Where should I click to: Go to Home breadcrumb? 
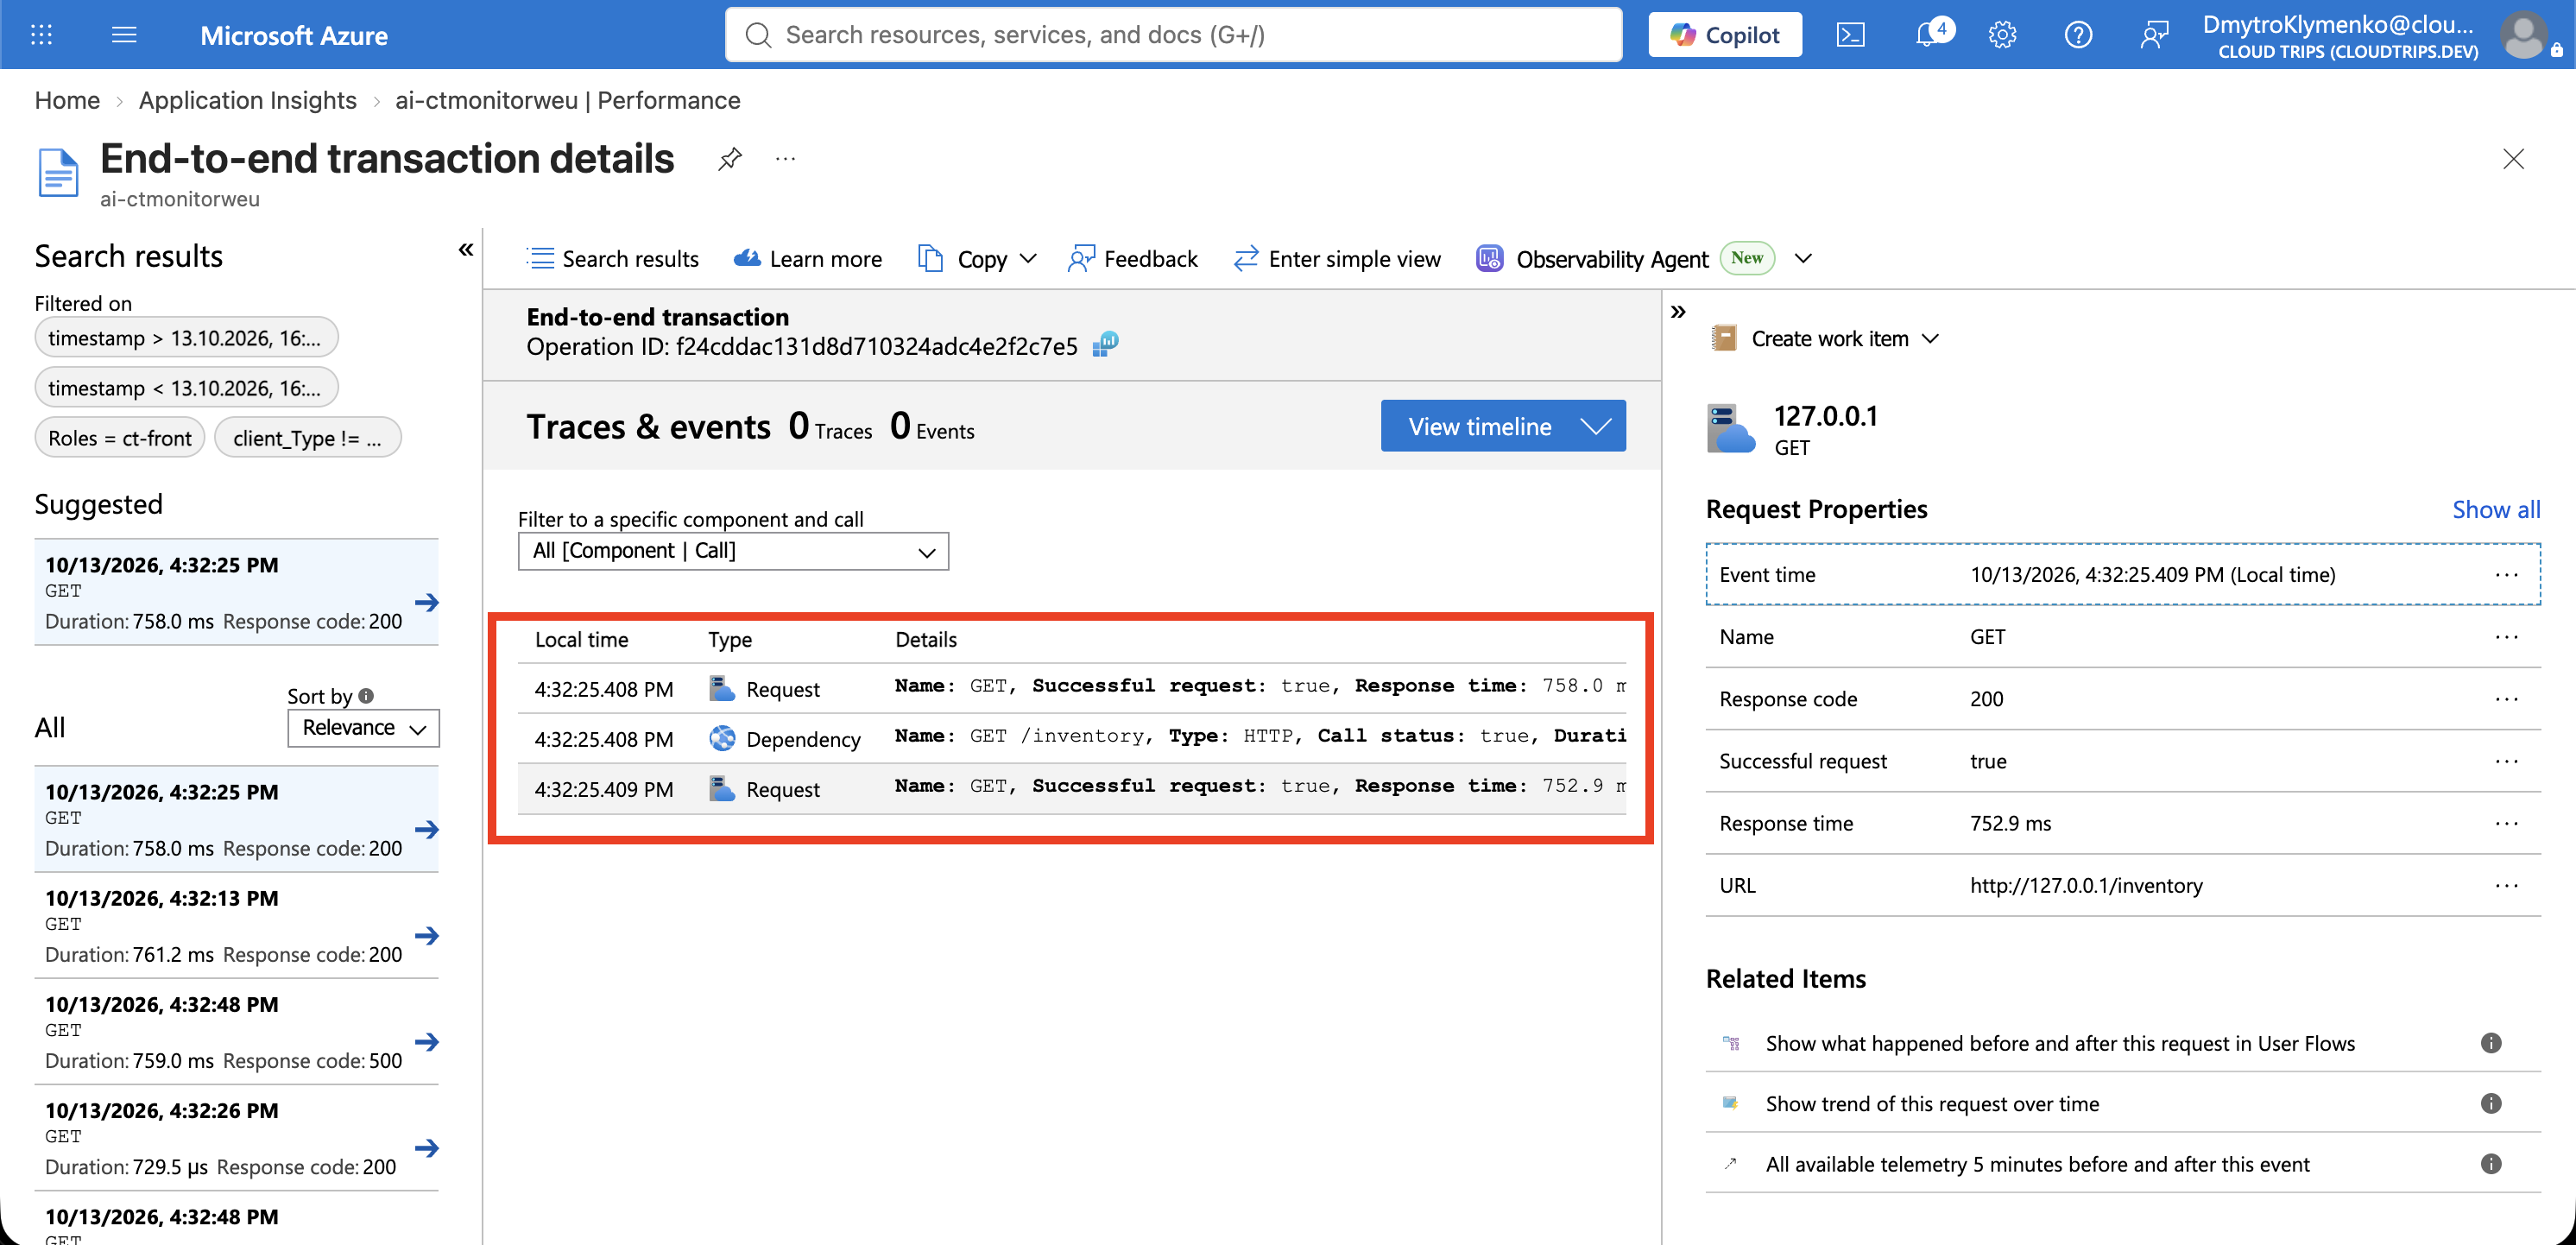(x=67, y=100)
